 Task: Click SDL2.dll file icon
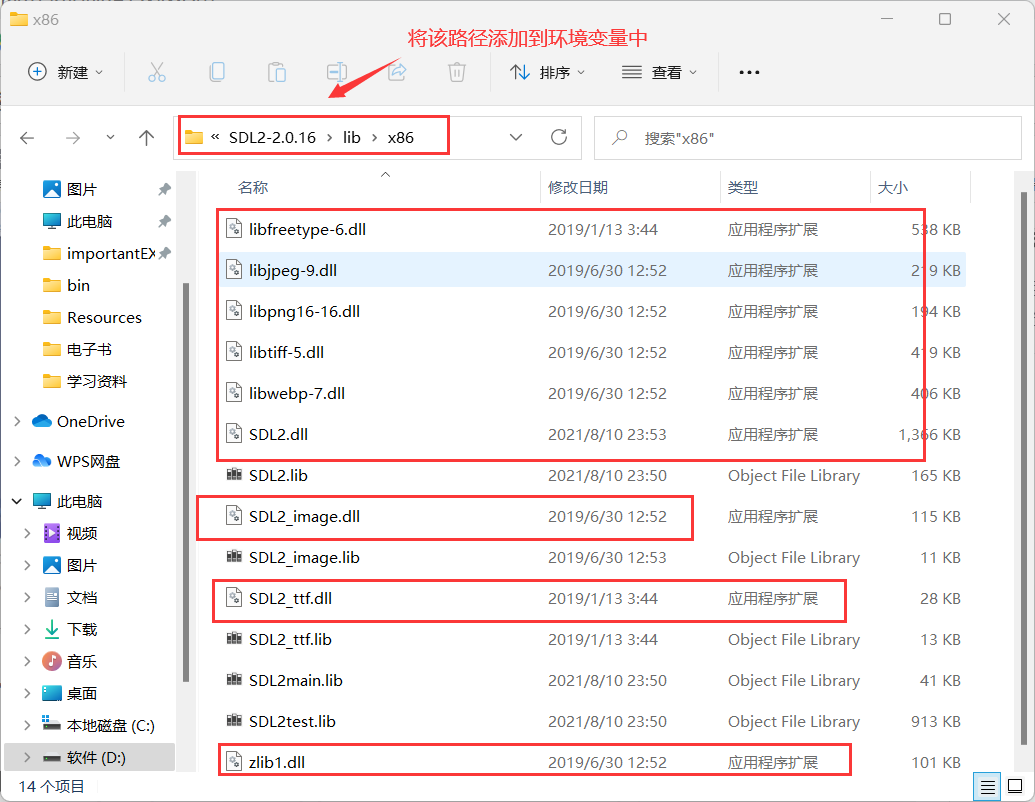234,434
